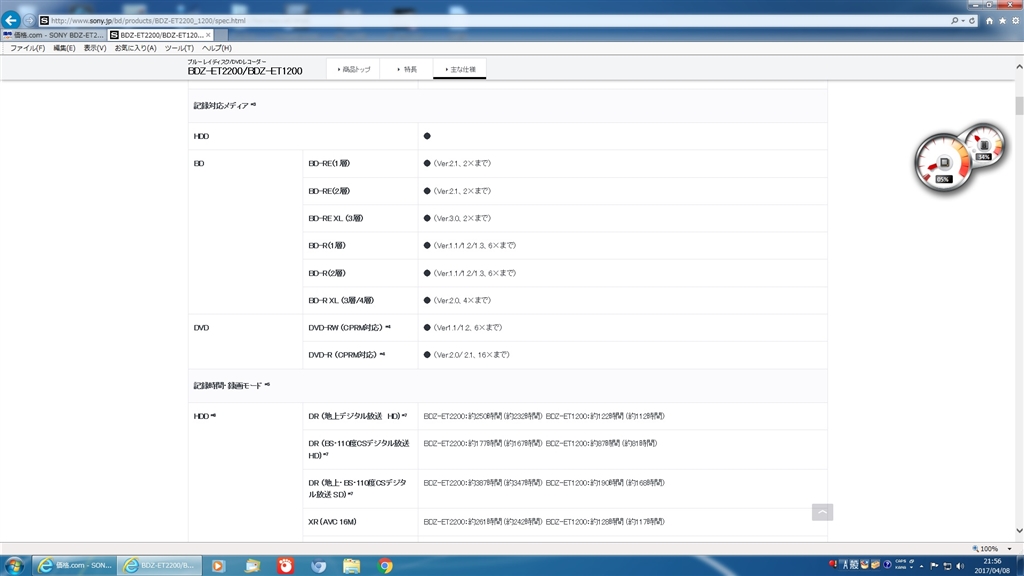This screenshot has height=576, width=1024.
Task: Toggle the IME input mode A icon
Action: pos(845,565)
